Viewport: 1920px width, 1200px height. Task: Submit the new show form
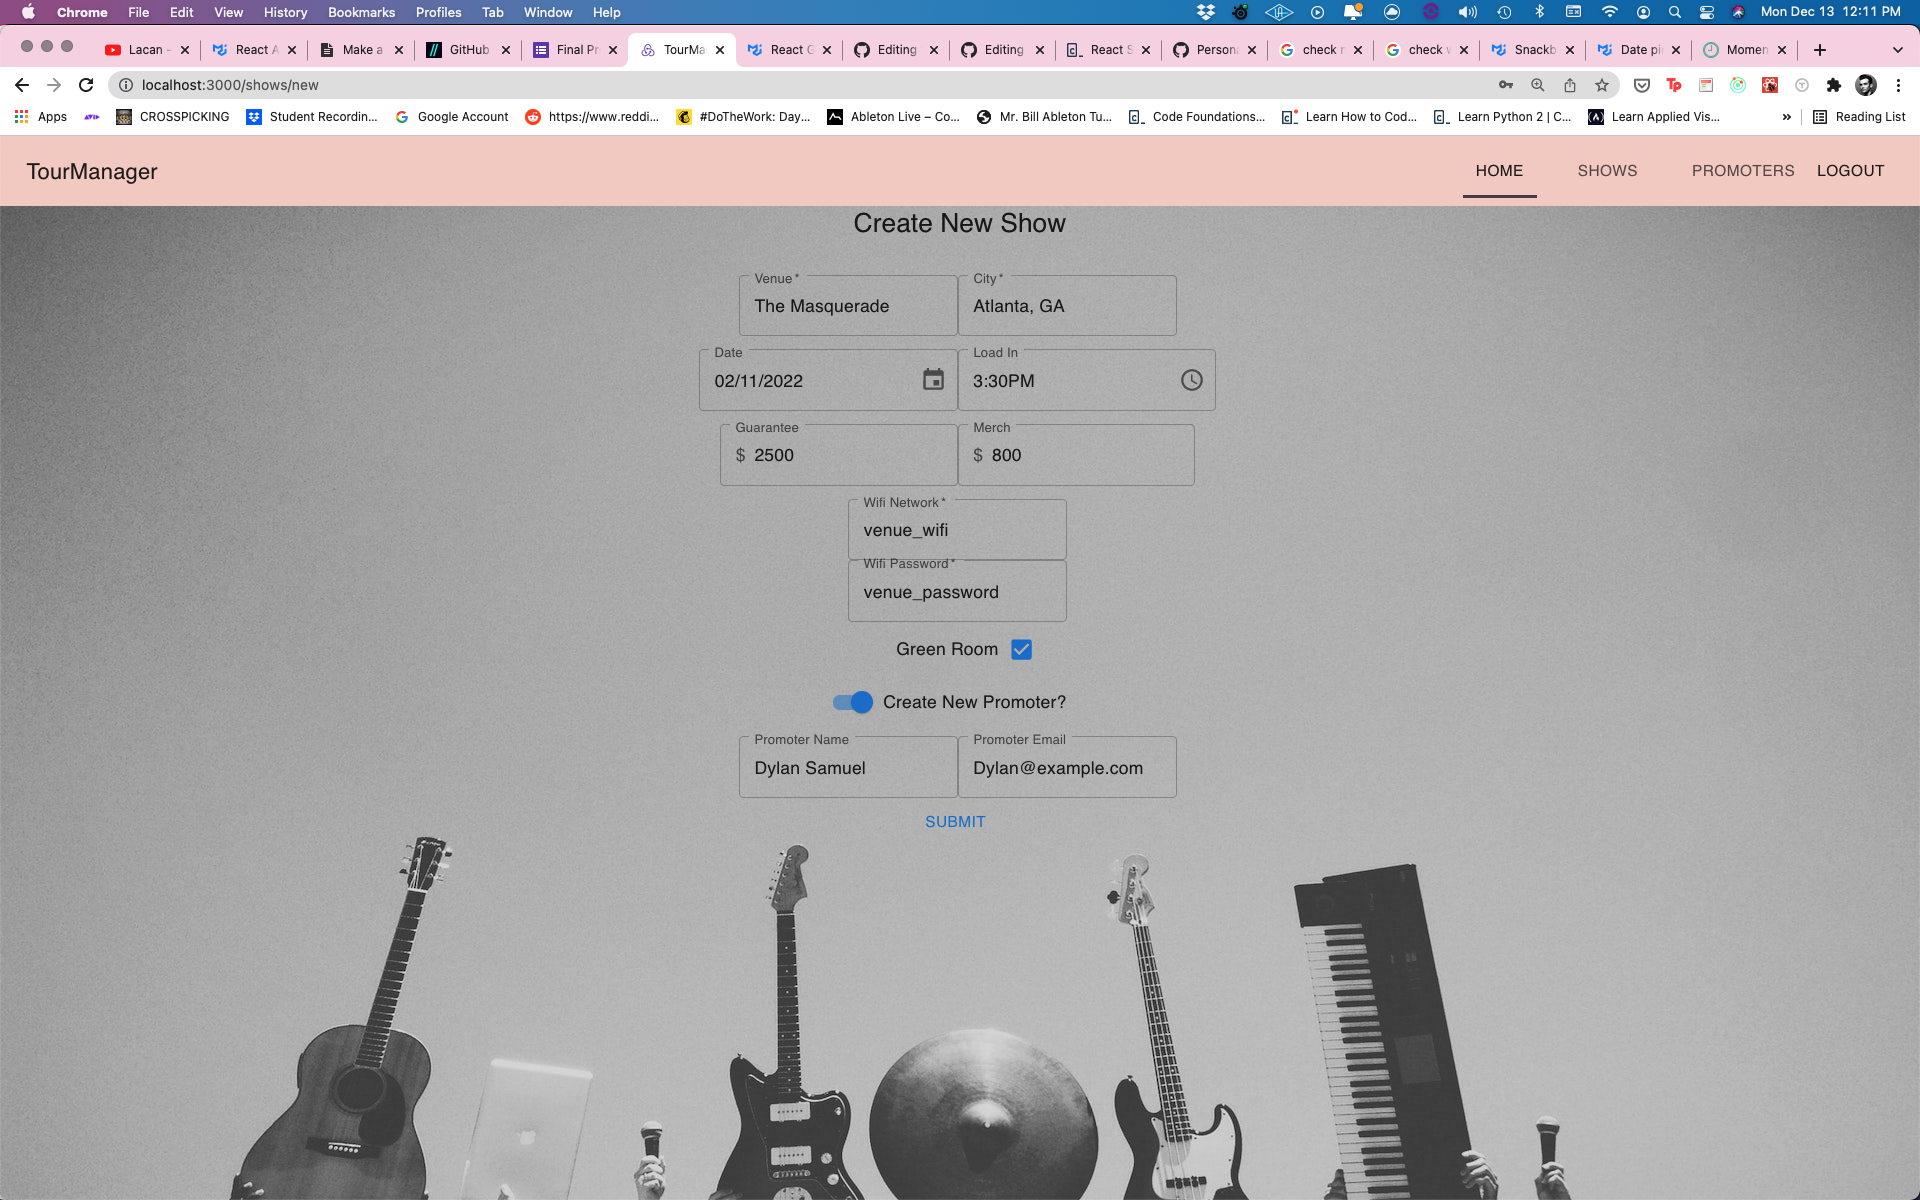pyautogui.click(x=955, y=821)
